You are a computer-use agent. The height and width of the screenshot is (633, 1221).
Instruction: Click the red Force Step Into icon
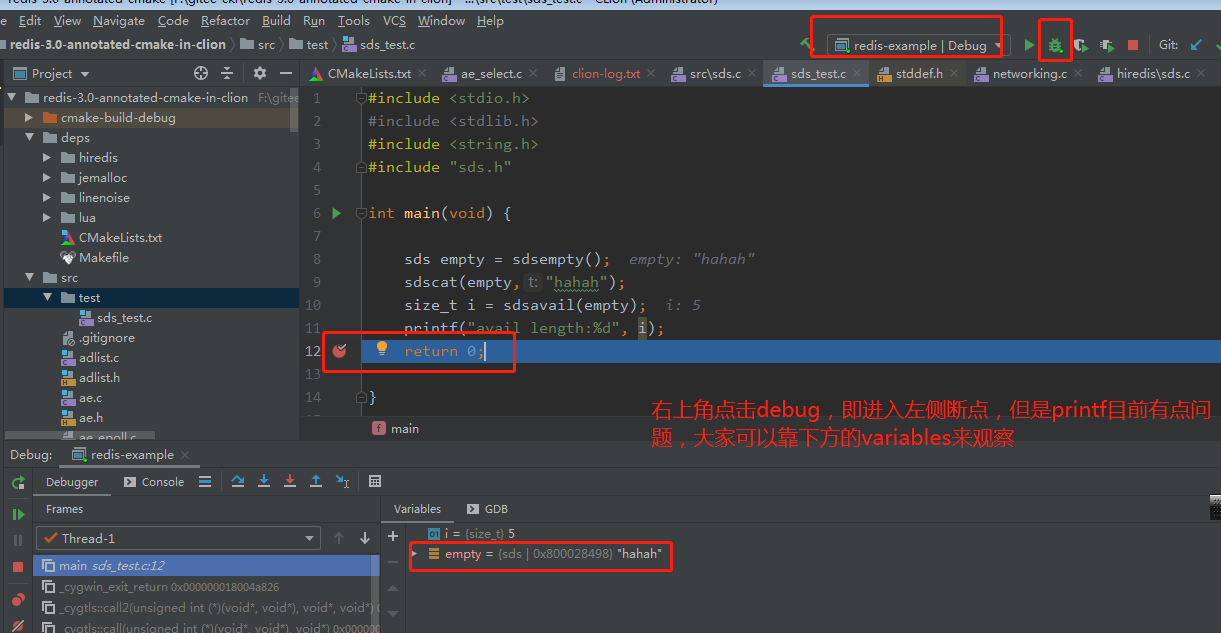pos(290,481)
